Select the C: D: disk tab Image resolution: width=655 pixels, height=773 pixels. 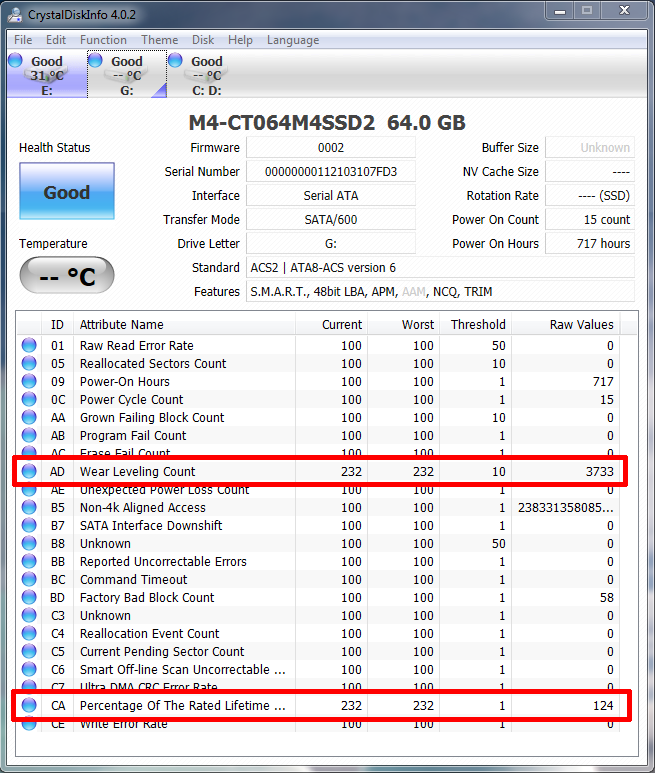207,74
